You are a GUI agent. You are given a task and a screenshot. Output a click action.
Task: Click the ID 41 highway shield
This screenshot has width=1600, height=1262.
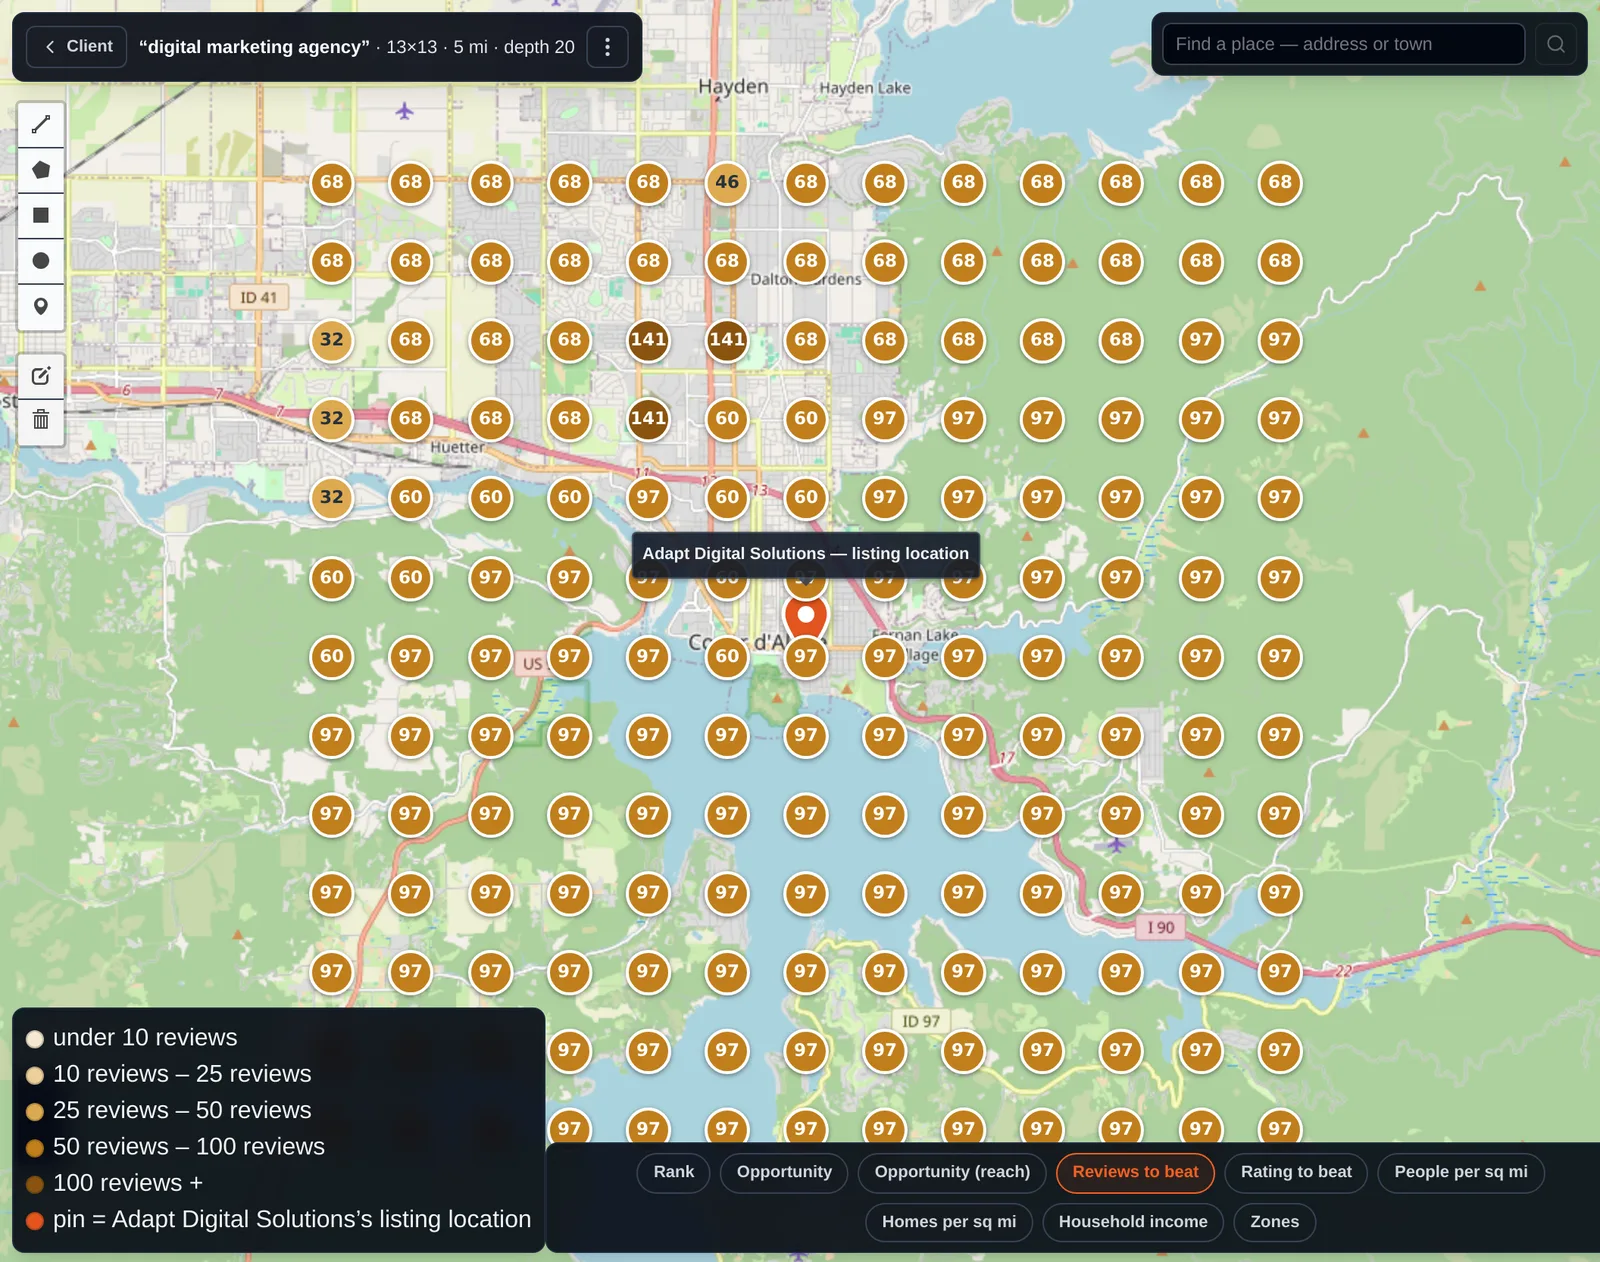[258, 297]
